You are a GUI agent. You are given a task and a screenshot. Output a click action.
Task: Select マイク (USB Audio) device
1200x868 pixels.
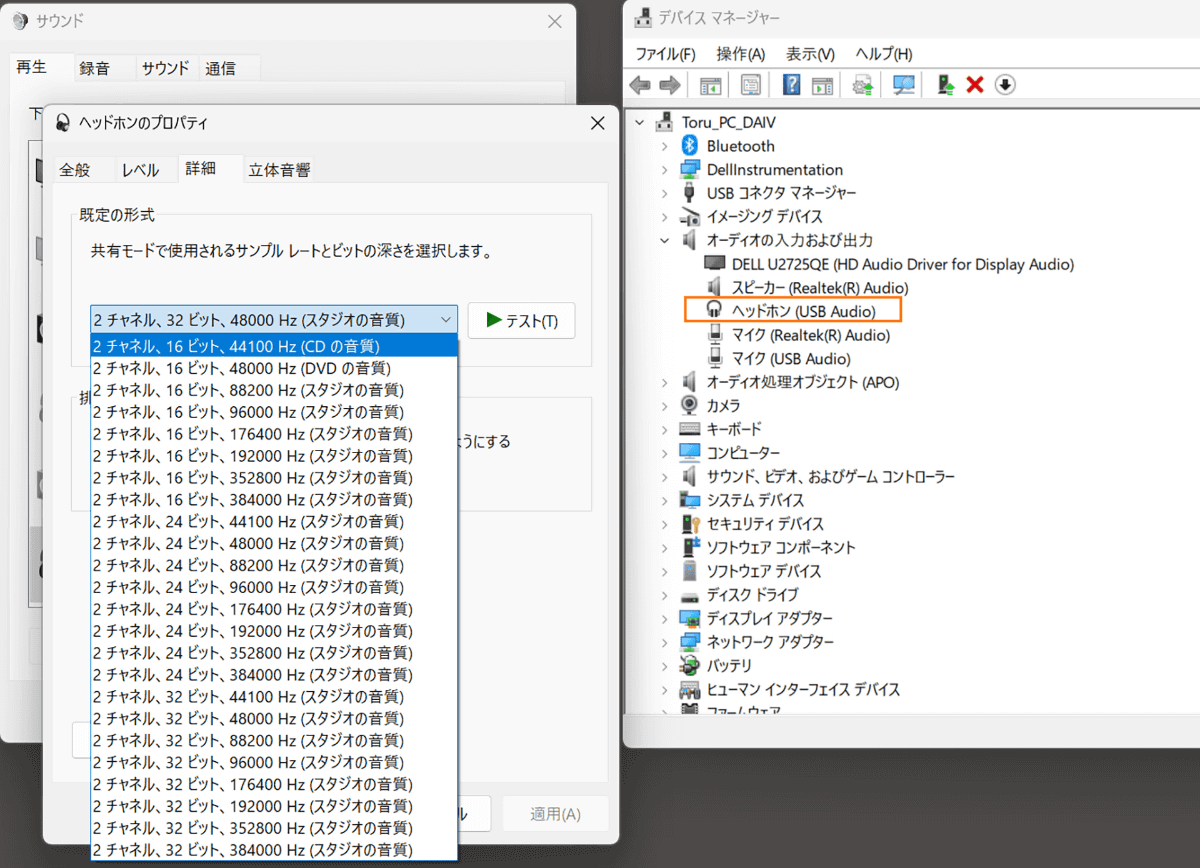click(791, 358)
